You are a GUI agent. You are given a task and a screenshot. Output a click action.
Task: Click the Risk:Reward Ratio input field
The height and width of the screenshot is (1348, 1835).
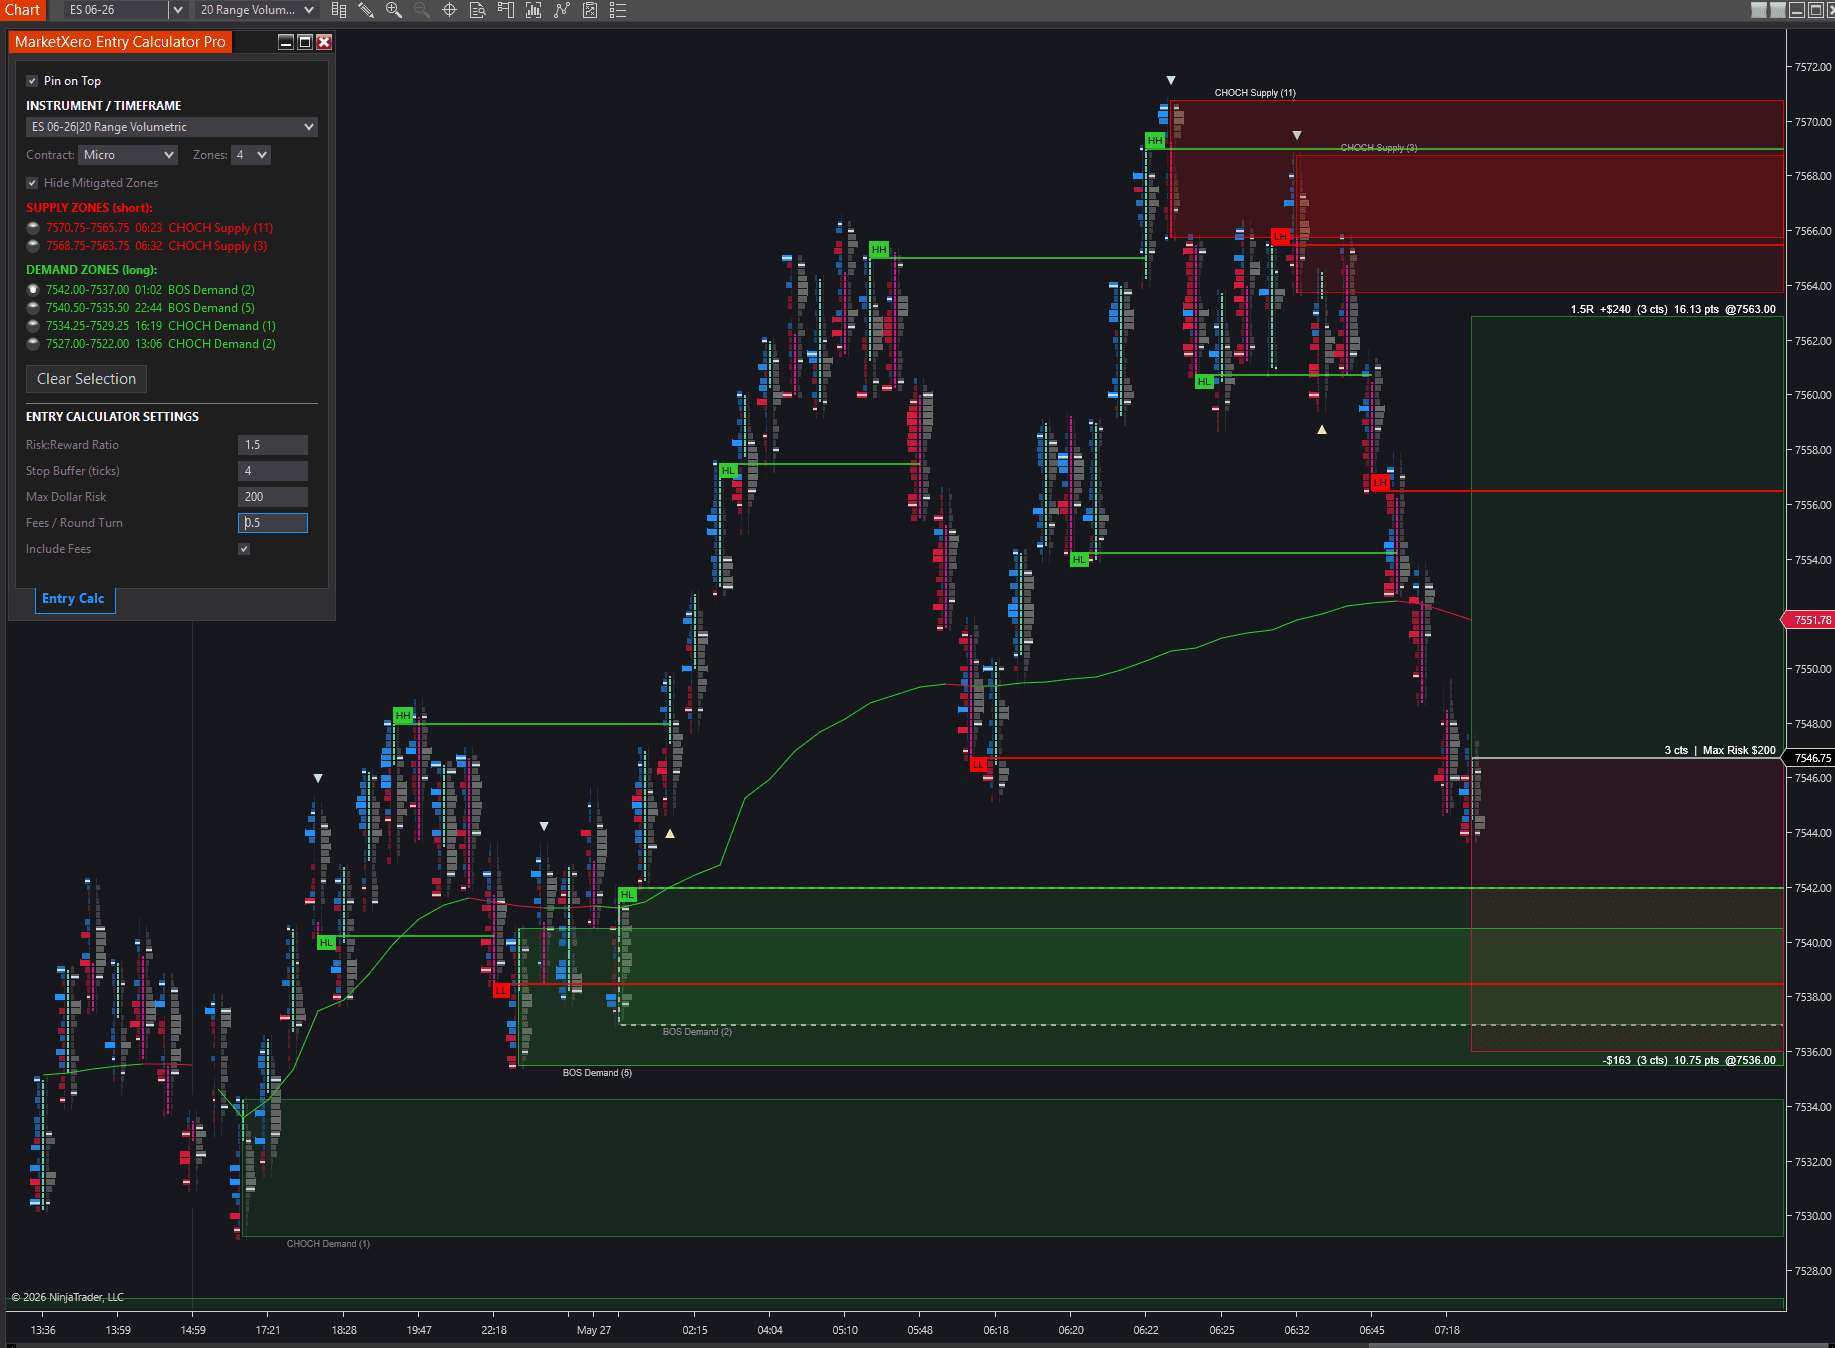point(273,445)
